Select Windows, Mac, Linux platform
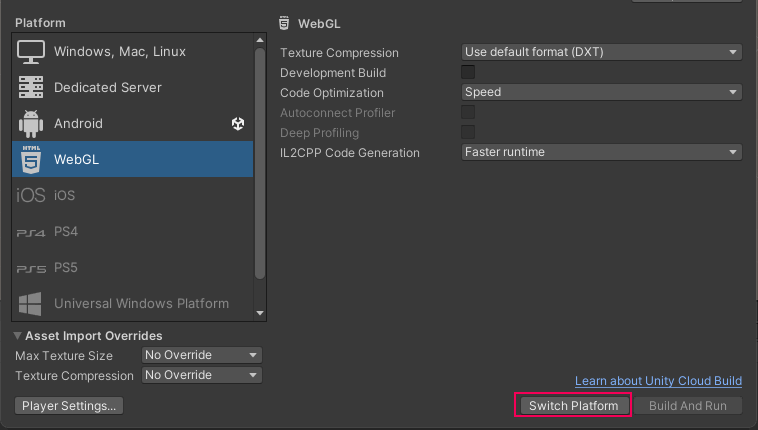 pos(132,52)
